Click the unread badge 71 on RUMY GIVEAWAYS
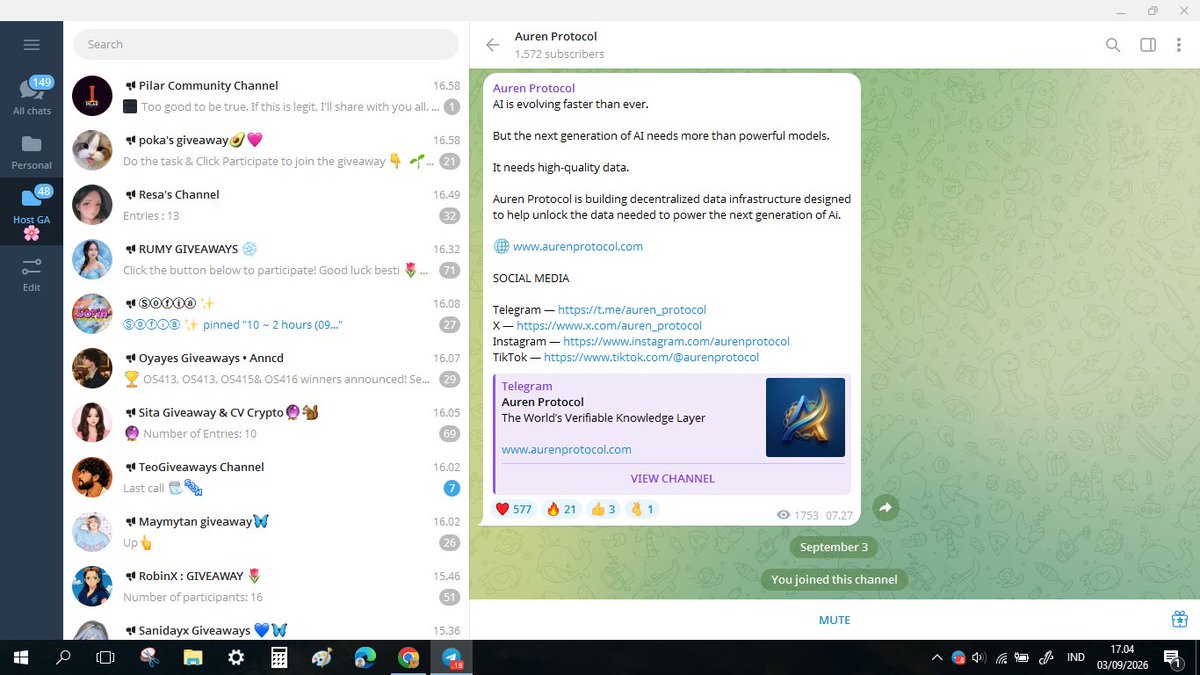 449,270
